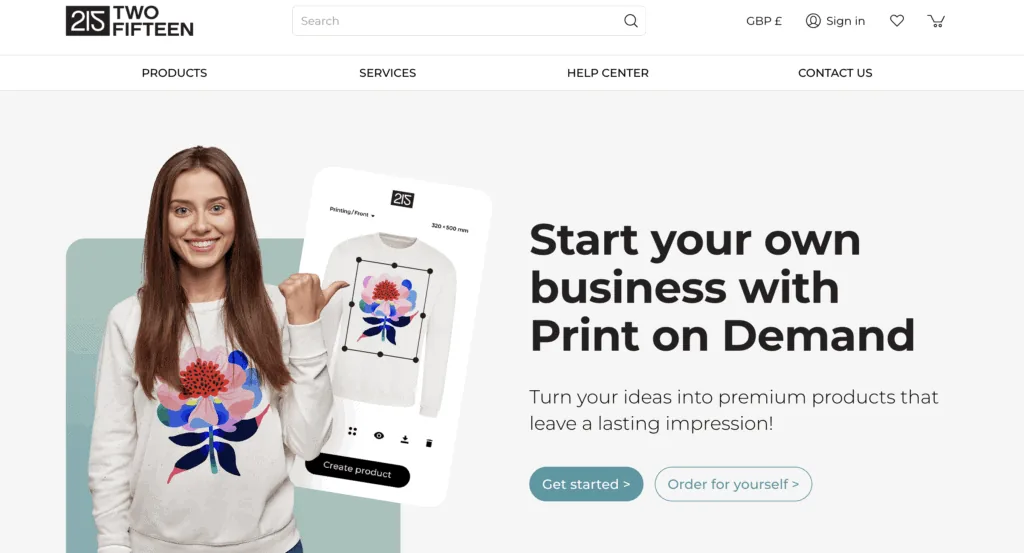The height and width of the screenshot is (553, 1024).
Task: Open the GBP £ currency selector
Action: pos(763,21)
